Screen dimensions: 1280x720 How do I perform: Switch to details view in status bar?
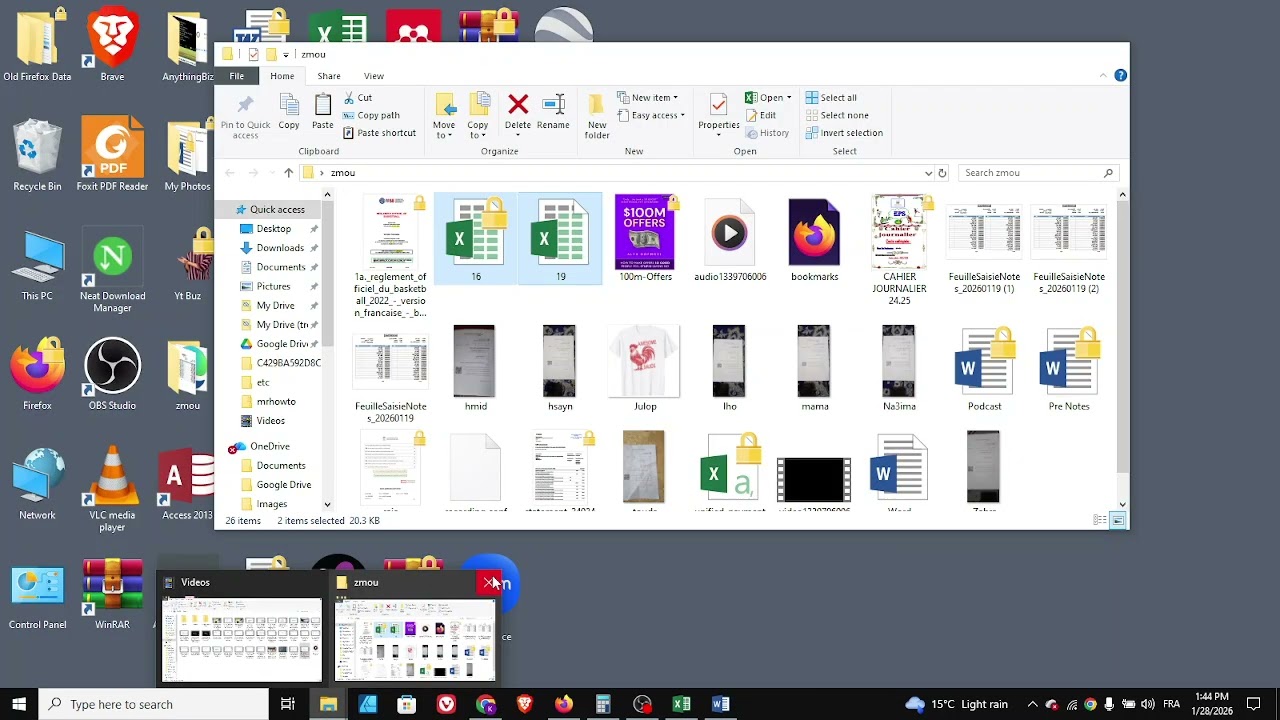click(1100, 521)
